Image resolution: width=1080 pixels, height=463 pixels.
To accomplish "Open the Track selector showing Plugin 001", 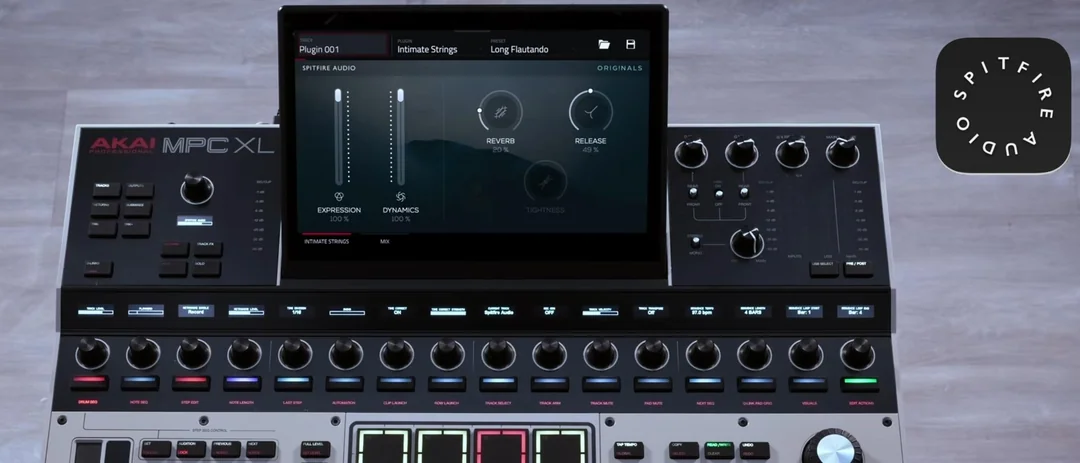I will click(340, 45).
